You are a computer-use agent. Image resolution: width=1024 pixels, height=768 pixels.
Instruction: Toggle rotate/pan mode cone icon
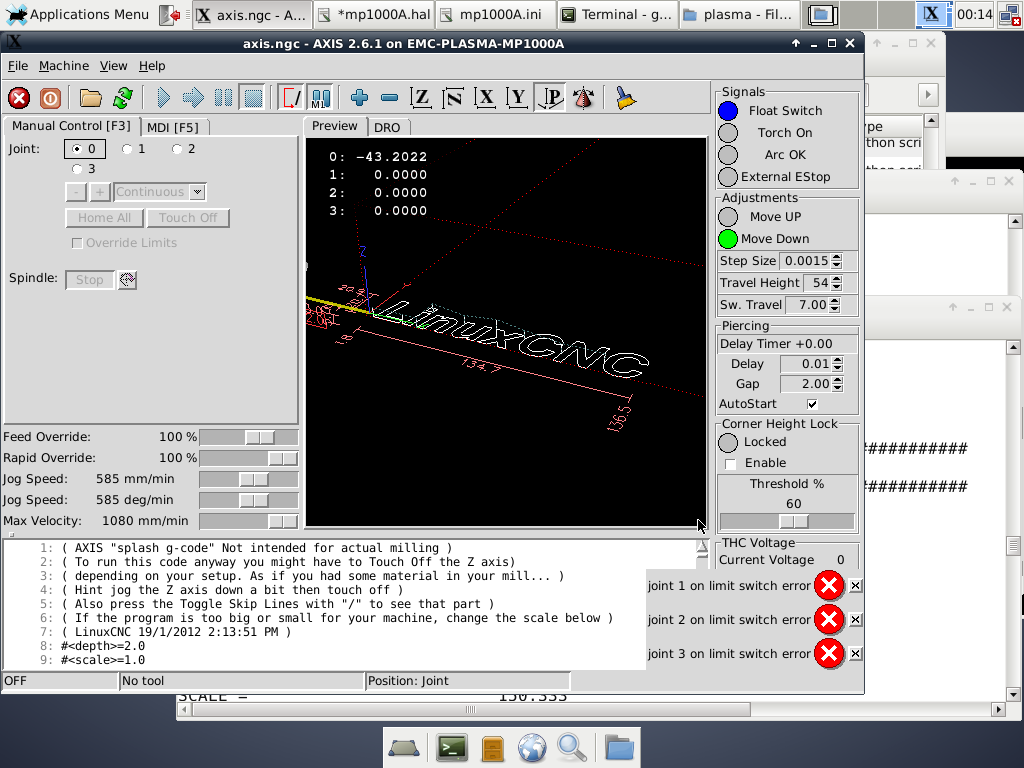click(583, 99)
